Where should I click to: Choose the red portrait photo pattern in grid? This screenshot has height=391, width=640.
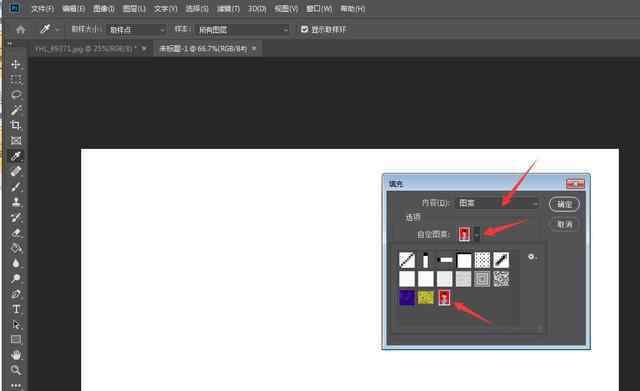(444, 298)
